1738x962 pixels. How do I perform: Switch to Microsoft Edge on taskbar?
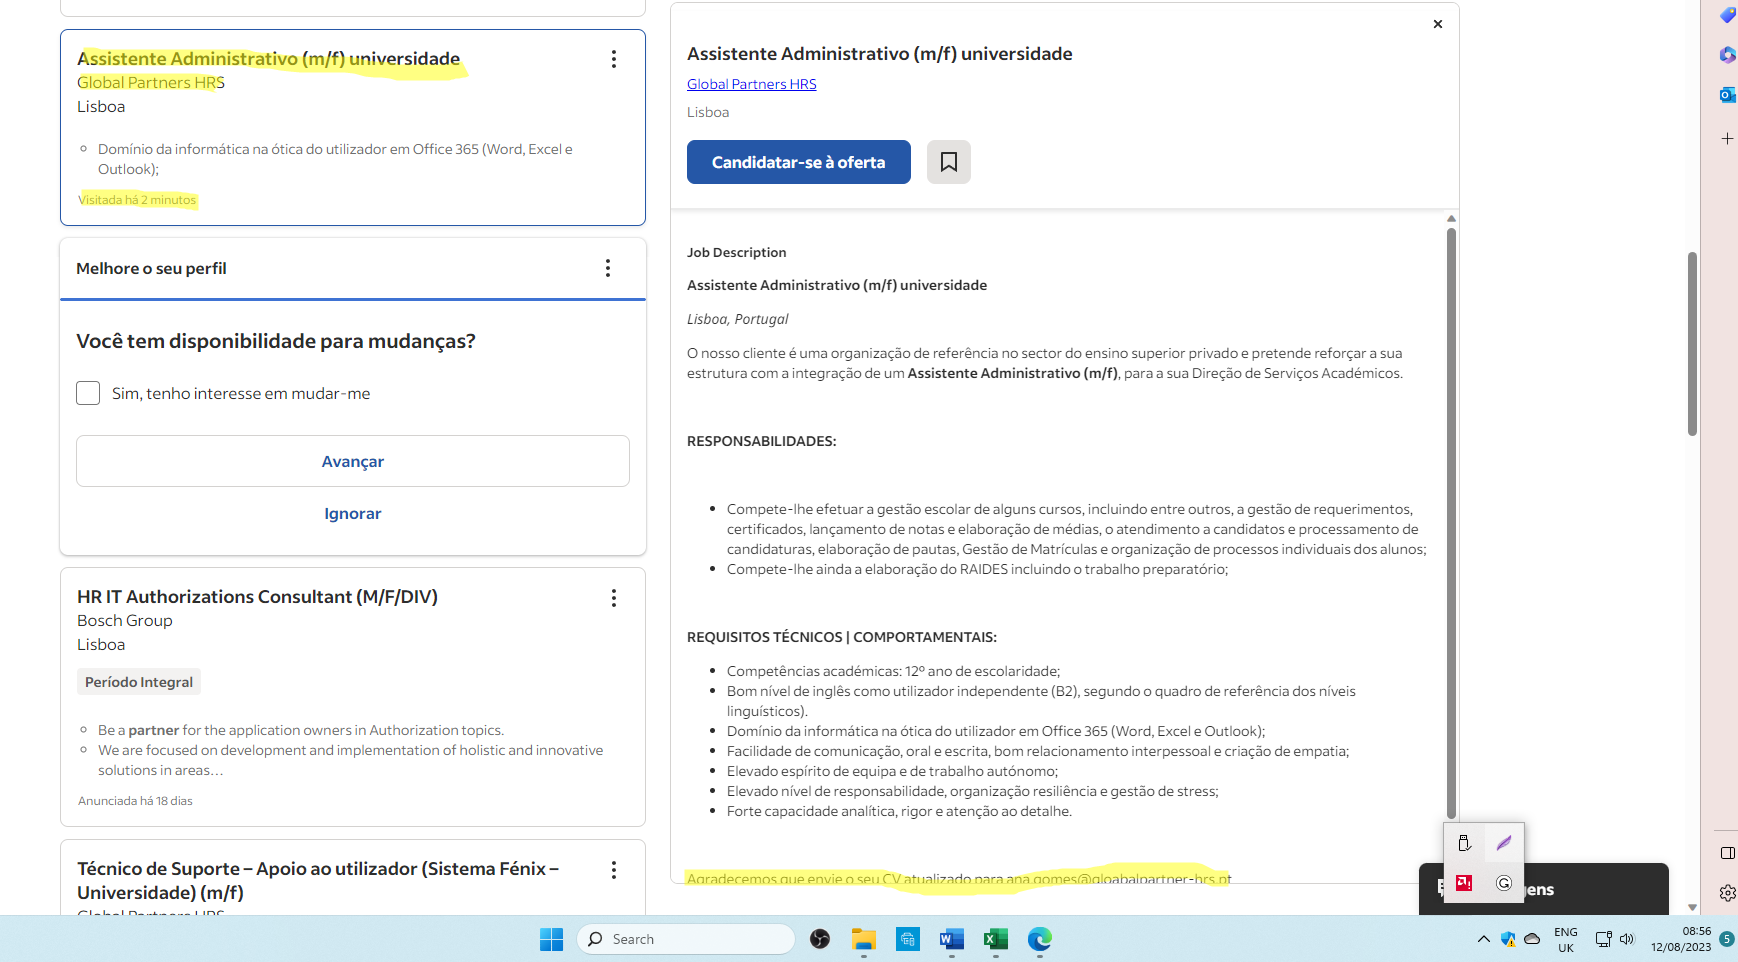[x=1040, y=939]
